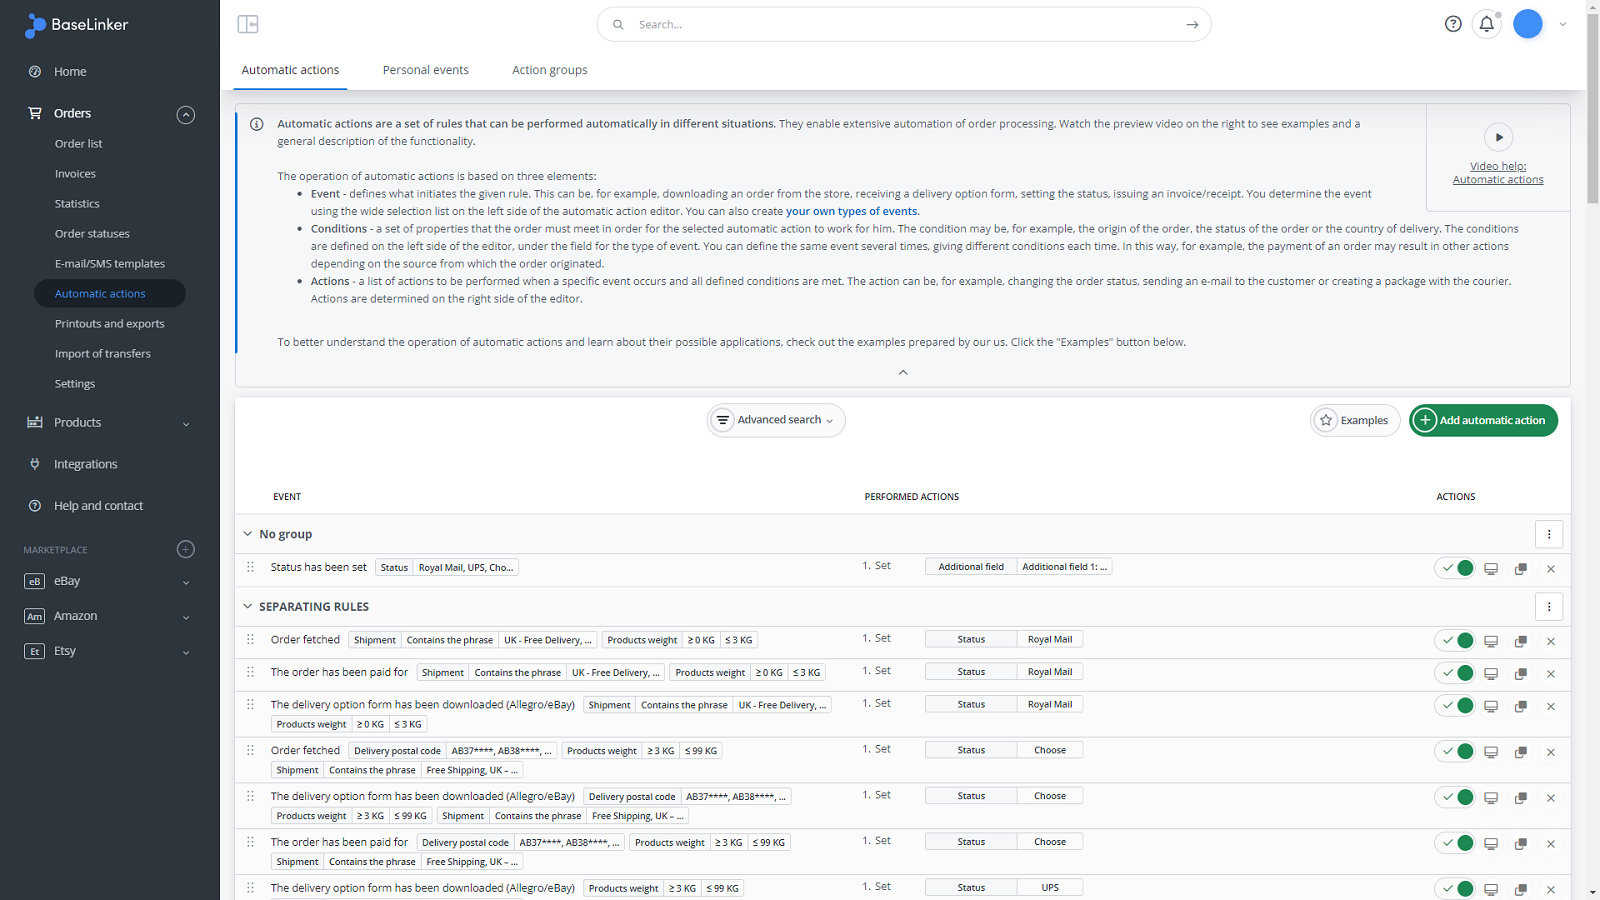This screenshot has height=900, width=1600.
Task: Click the notifications bell icon
Action: [1486, 24]
